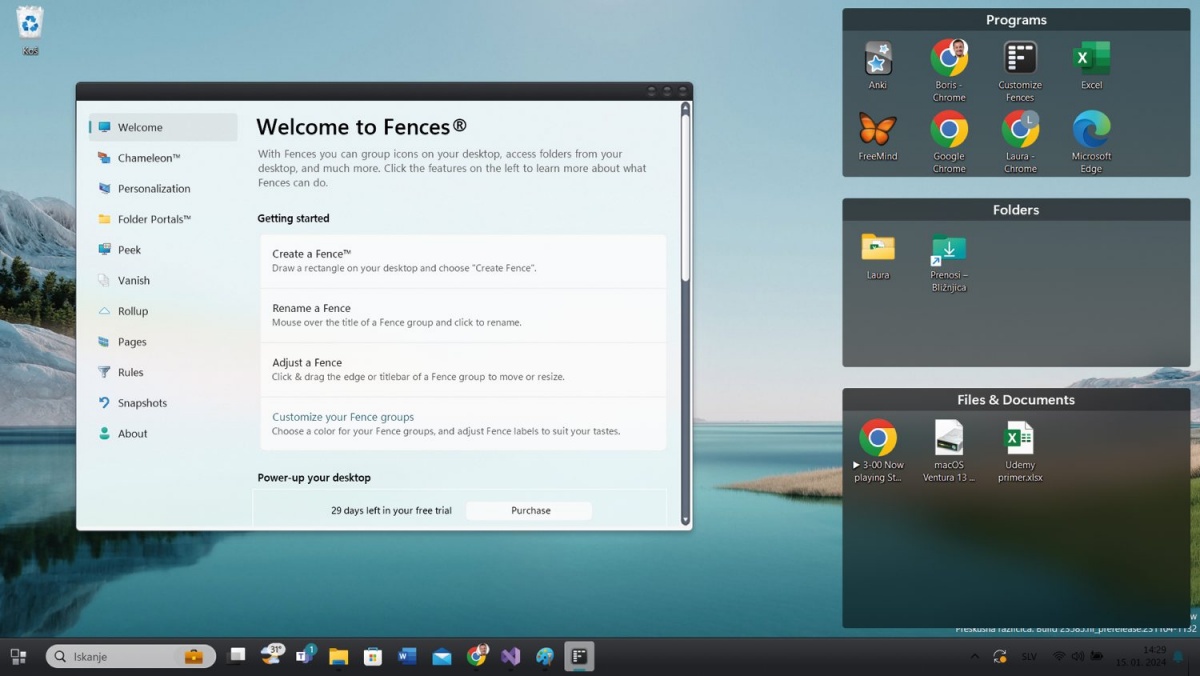Click the scrollbar thumb in Fences window
The width and height of the screenshot is (1200, 676).
(x=685, y=198)
